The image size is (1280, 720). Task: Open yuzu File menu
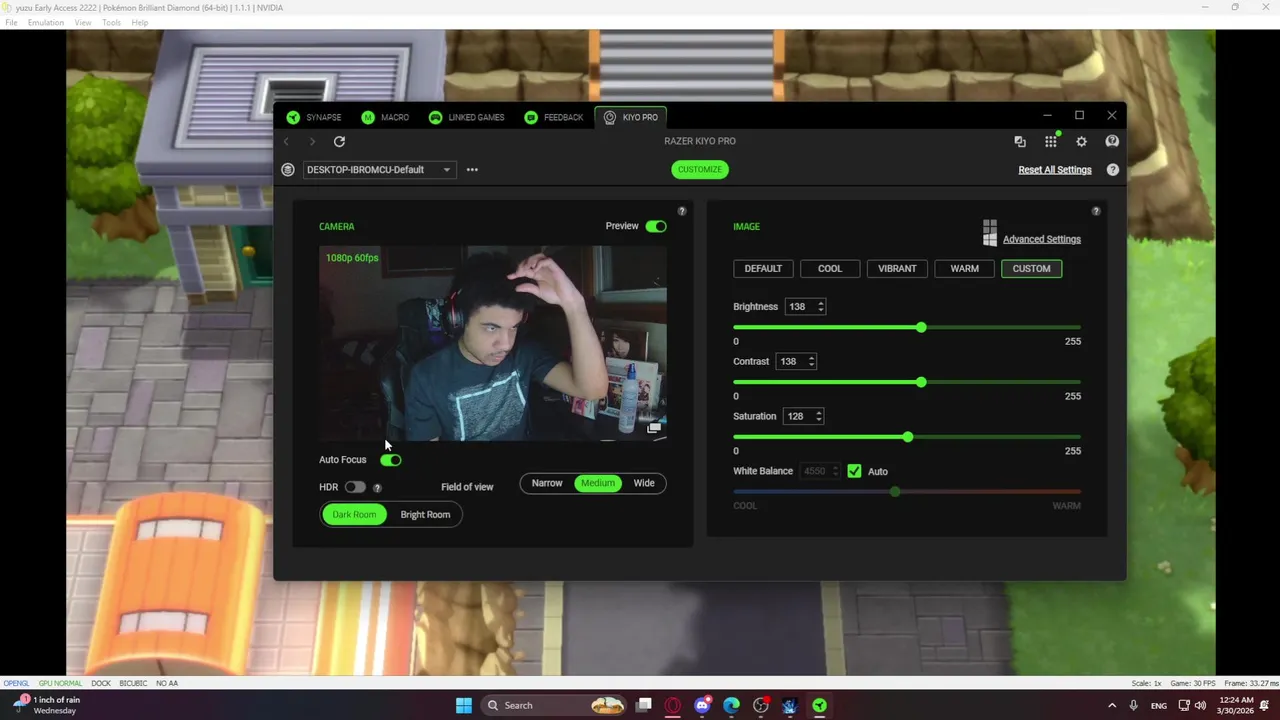[x=11, y=22]
